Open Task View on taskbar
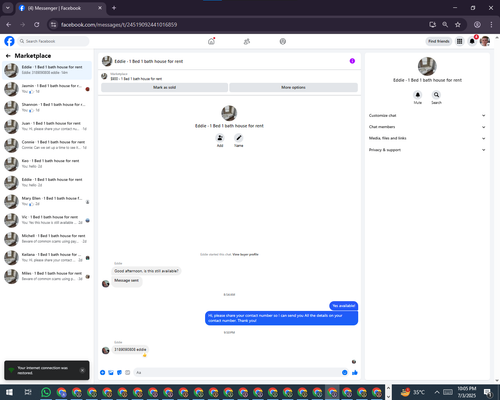The width and height of the screenshot is (500, 400). (28, 392)
